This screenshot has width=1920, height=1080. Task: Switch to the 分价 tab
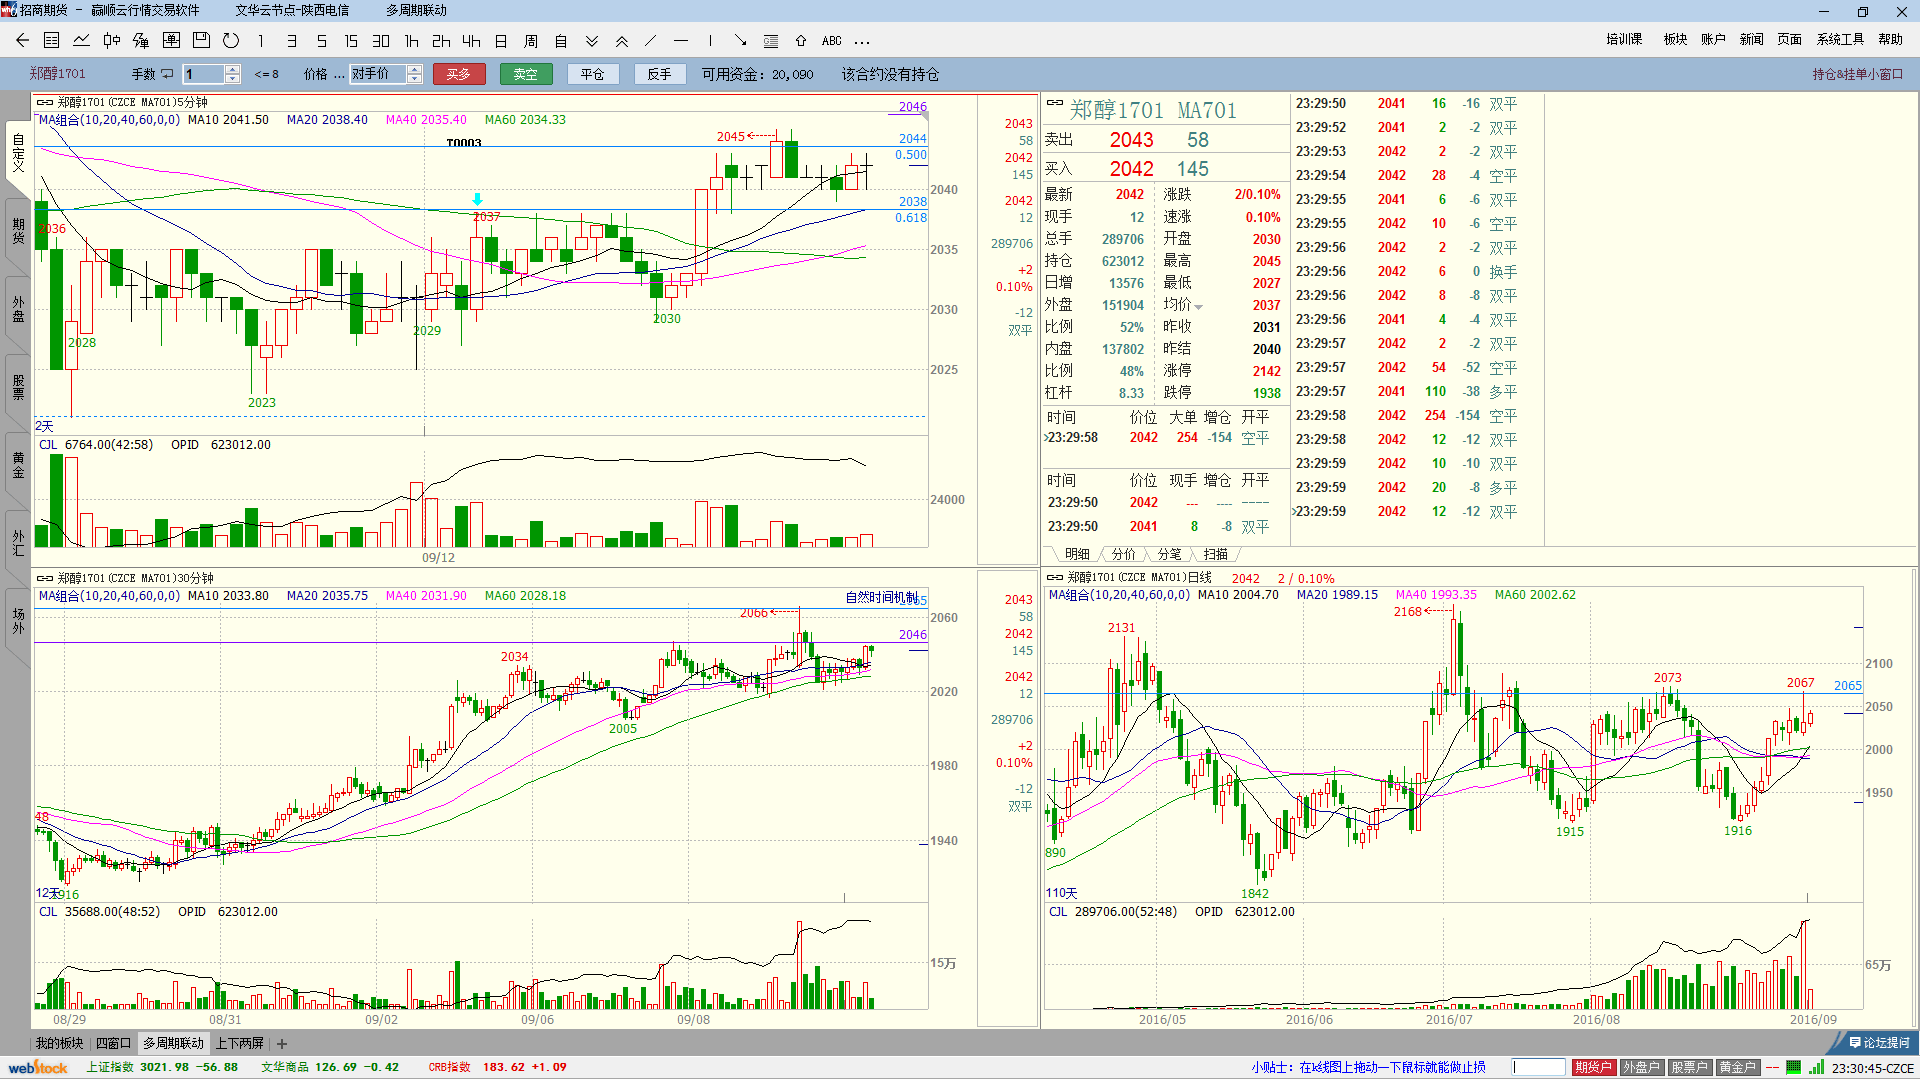point(1124,554)
